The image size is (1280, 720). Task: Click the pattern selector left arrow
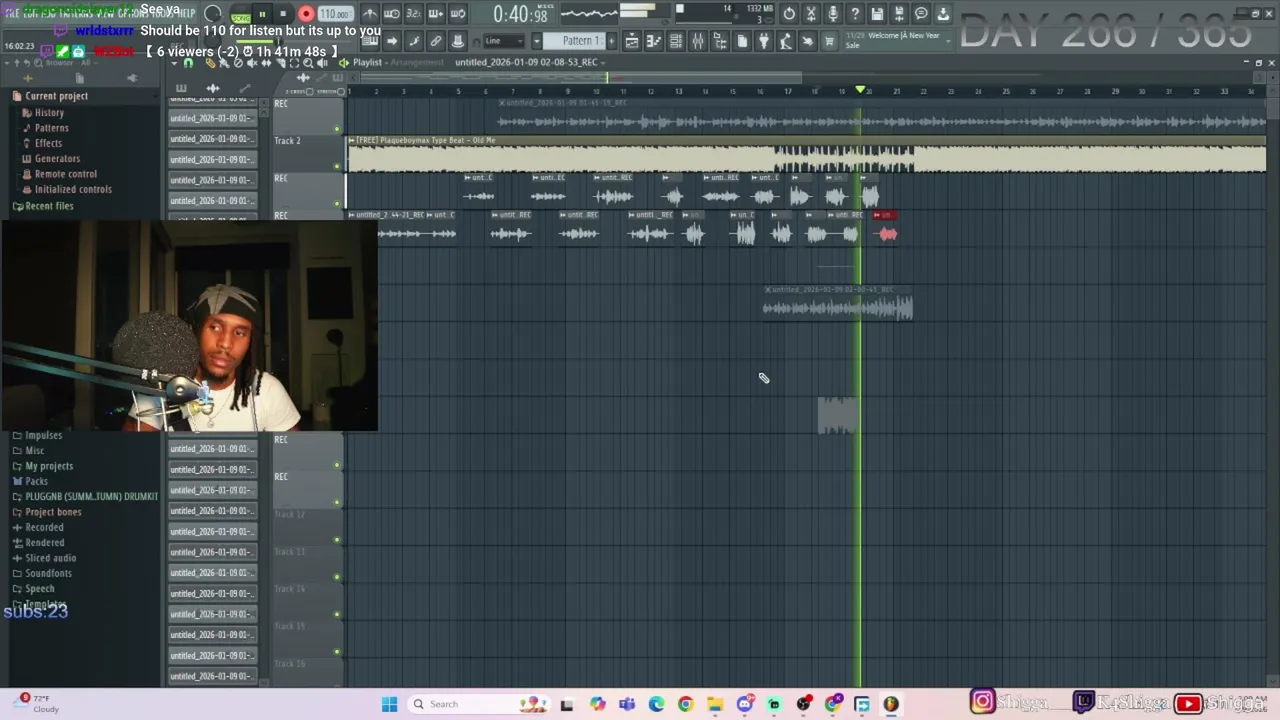click(536, 41)
